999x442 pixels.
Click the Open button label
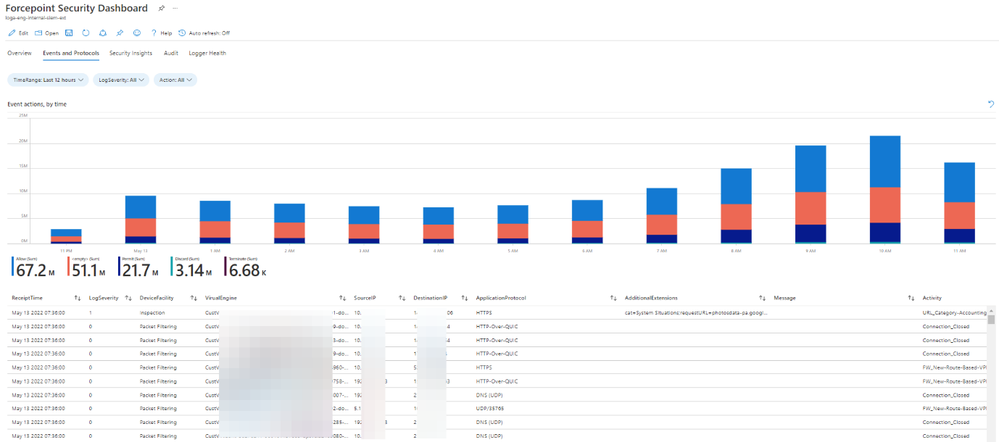tap(52, 32)
